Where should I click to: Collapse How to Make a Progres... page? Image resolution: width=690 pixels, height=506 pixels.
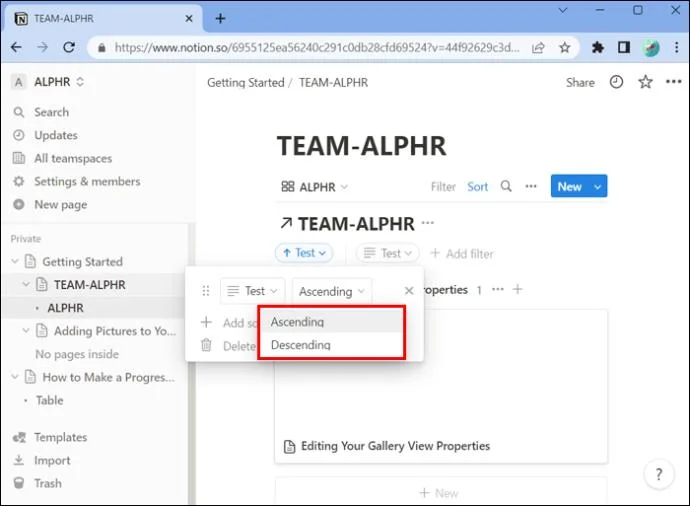(15, 377)
